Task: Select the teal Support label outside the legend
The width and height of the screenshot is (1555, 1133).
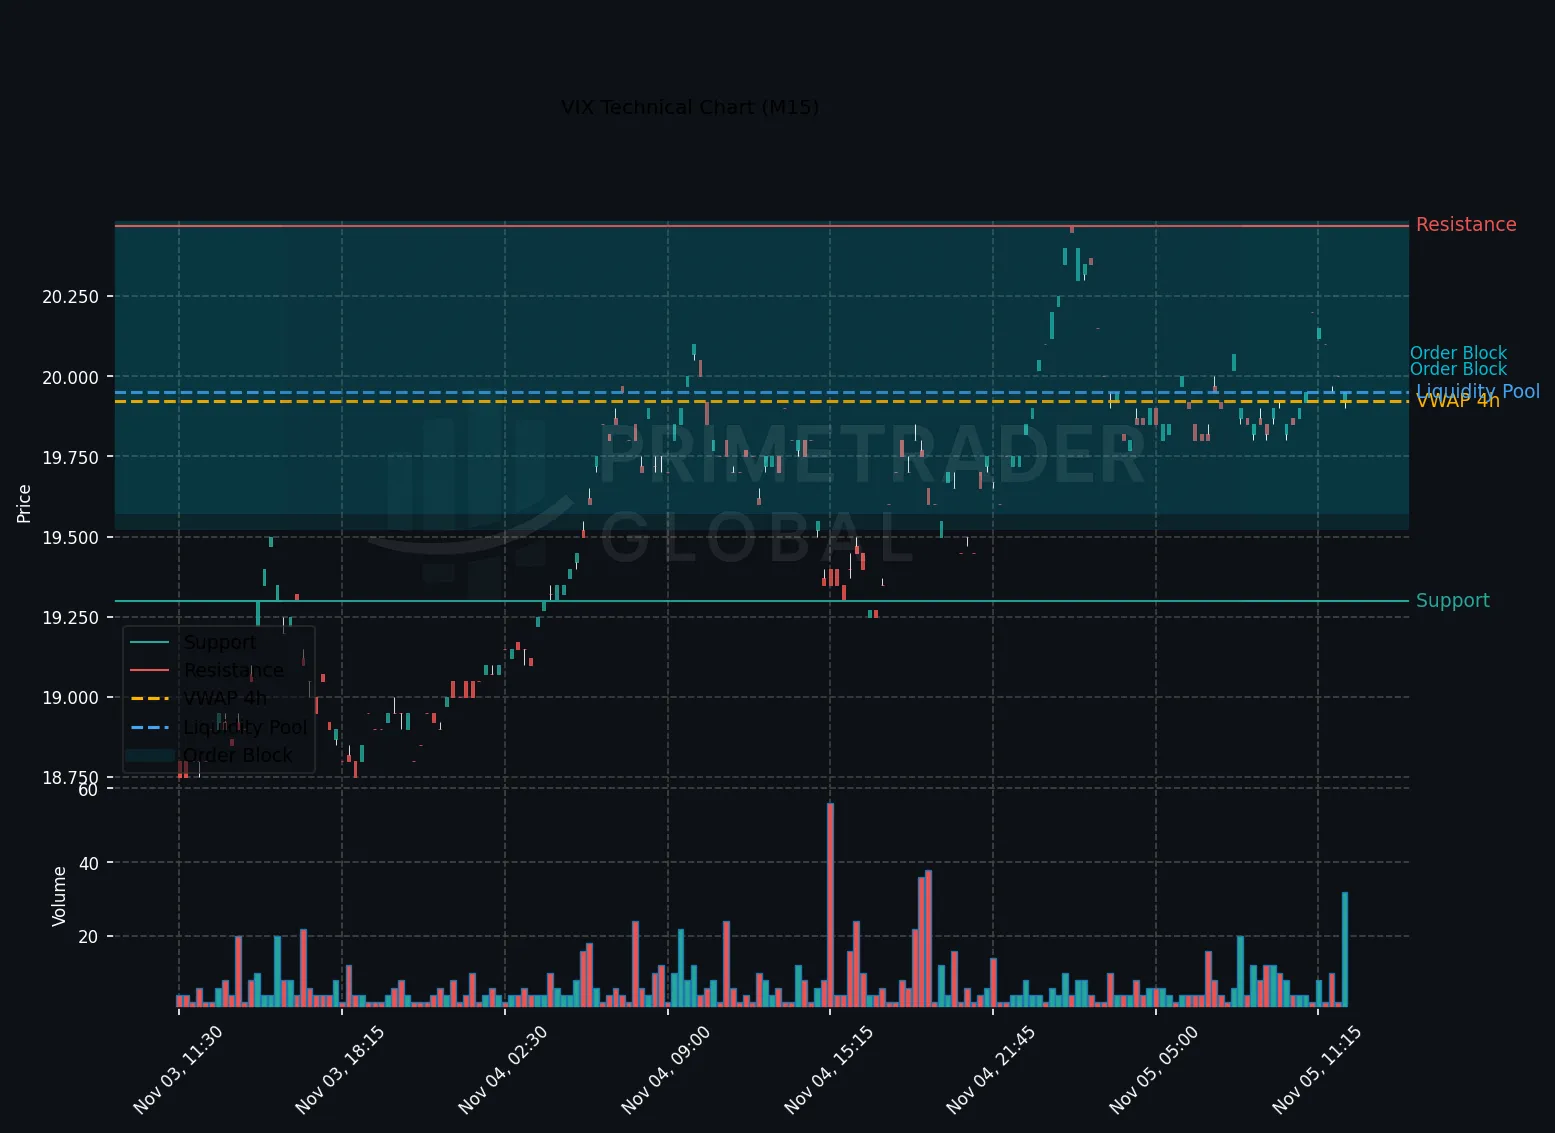Action: point(1453,601)
